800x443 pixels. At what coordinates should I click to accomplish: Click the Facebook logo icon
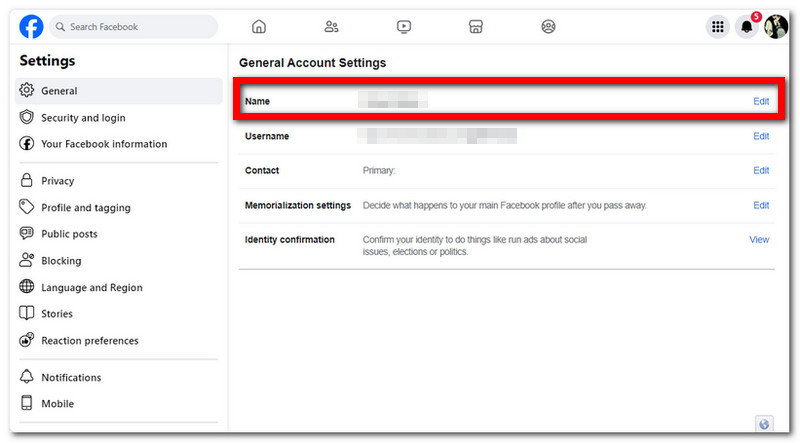tap(31, 27)
